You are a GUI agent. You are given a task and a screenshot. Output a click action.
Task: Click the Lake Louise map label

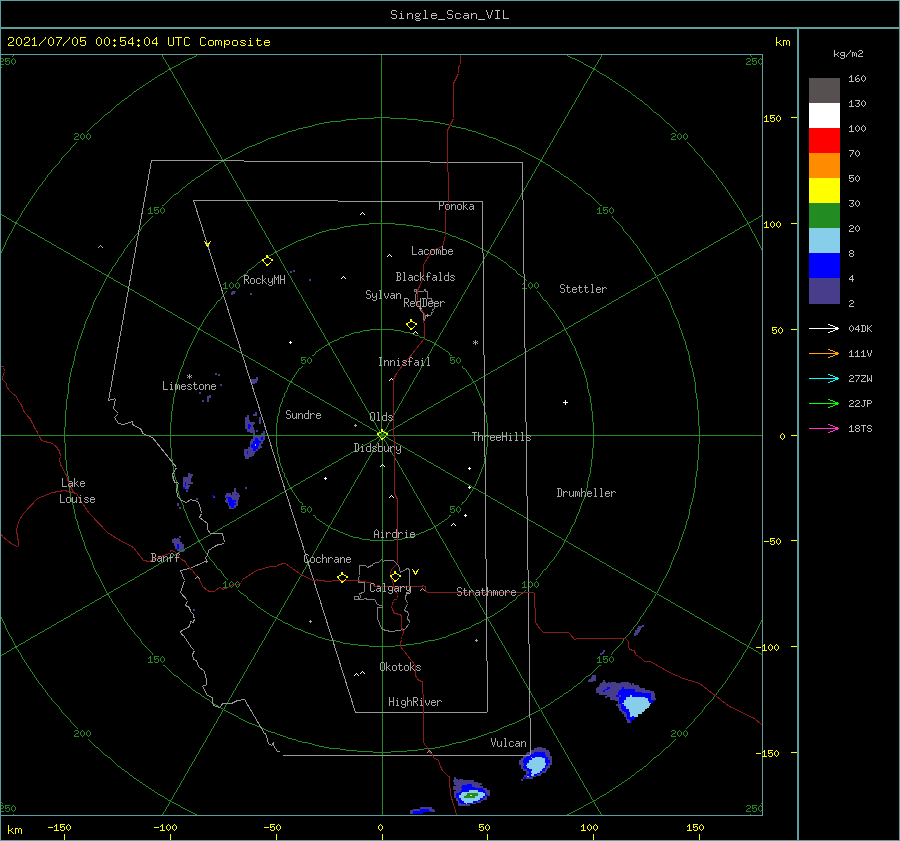coord(77,491)
